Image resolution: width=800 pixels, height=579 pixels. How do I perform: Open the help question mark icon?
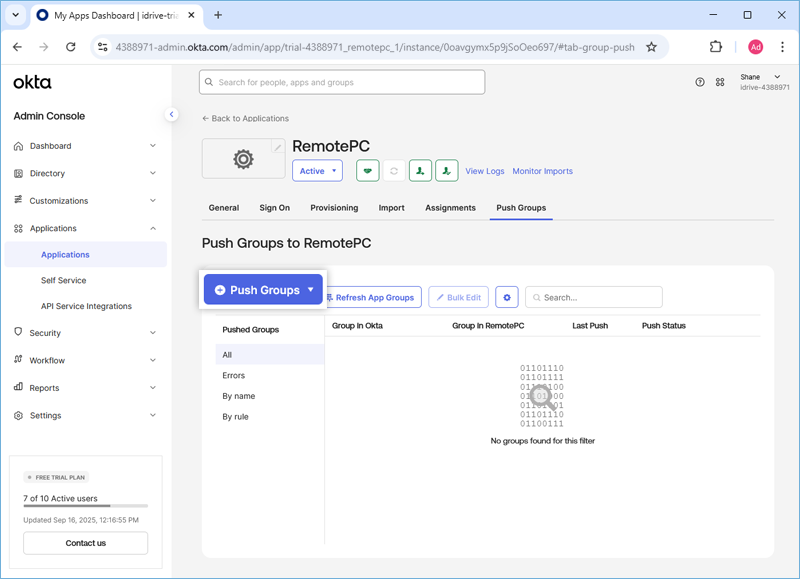coord(700,82)
